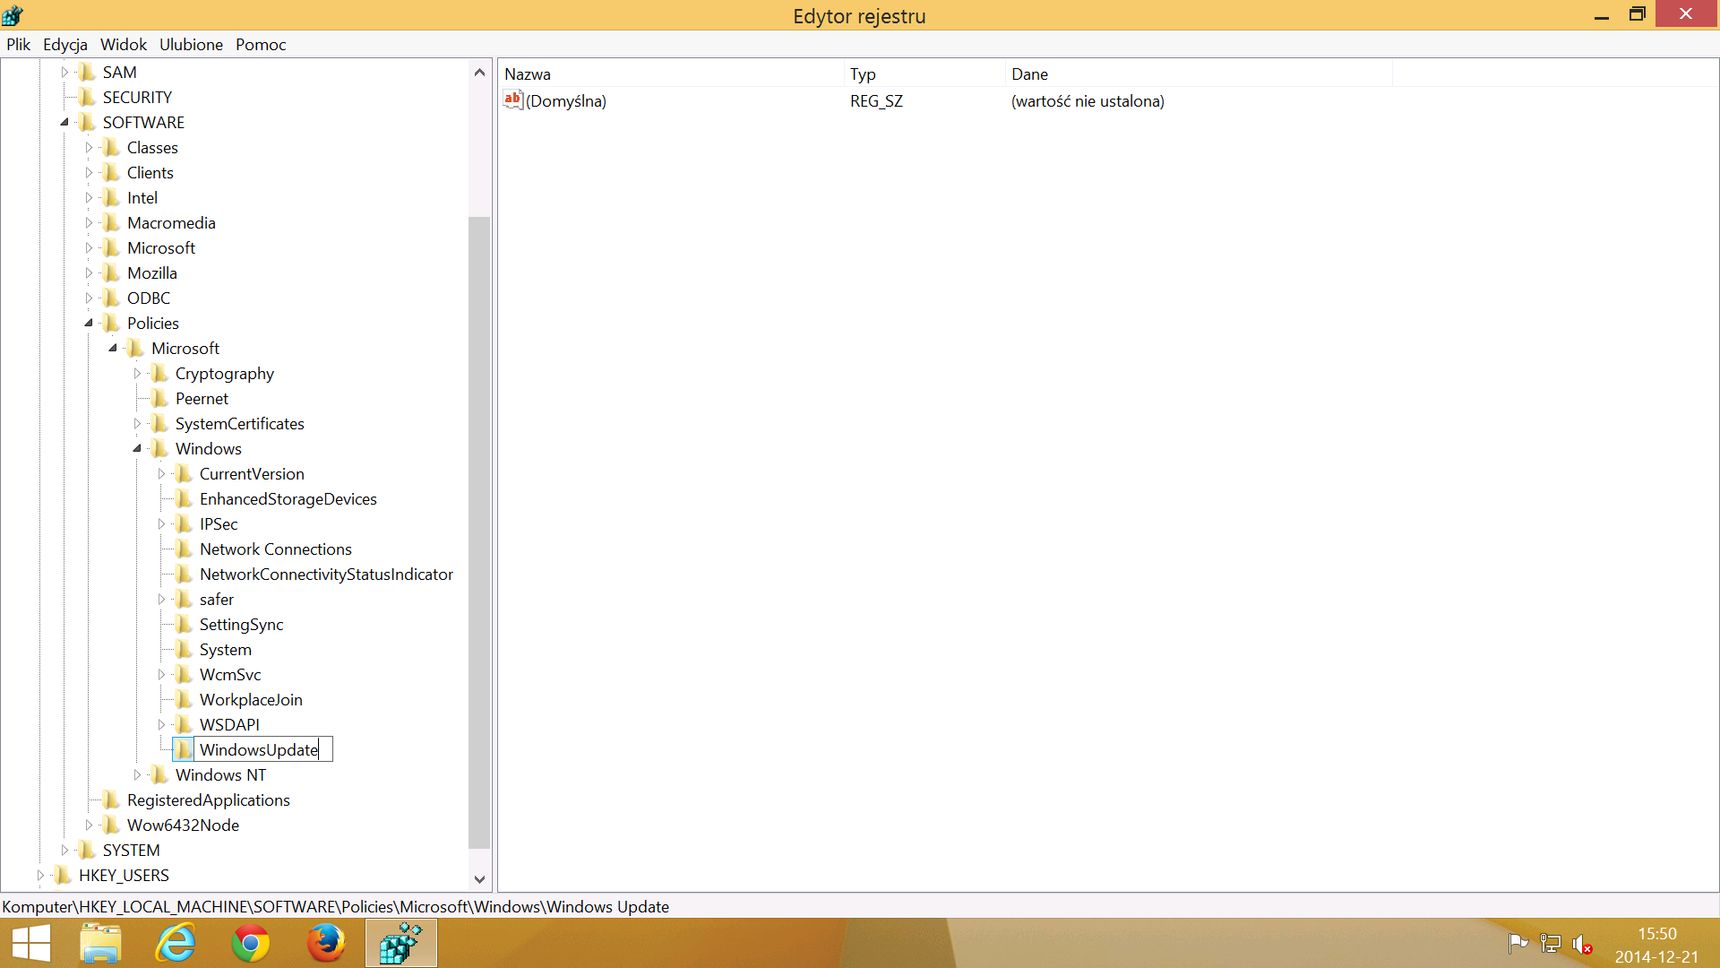Viewport: 1720px width, 968px height.
Task: Open the Widok menu
Action: point(123,44)
